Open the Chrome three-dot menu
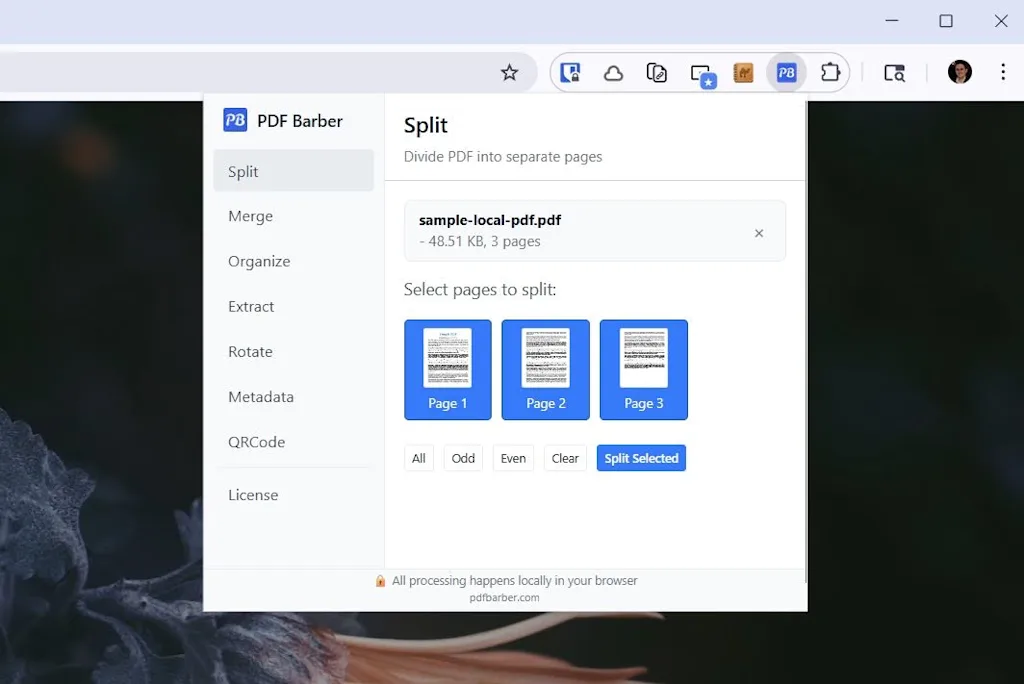This screenshot has height=684, width=1024. pos(1002,72)
